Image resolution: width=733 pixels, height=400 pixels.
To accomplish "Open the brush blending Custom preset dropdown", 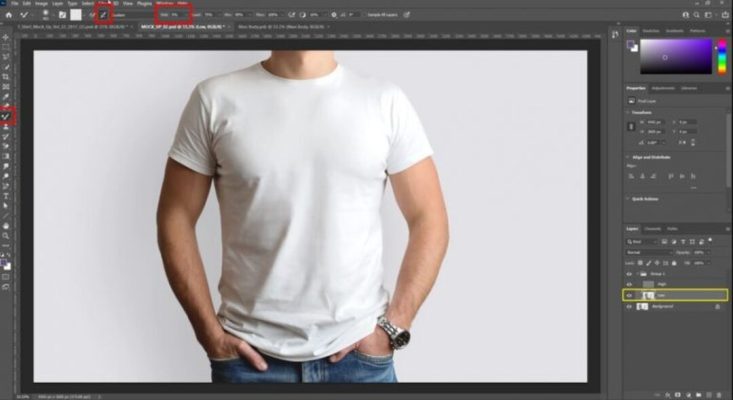I will [132, 15].
